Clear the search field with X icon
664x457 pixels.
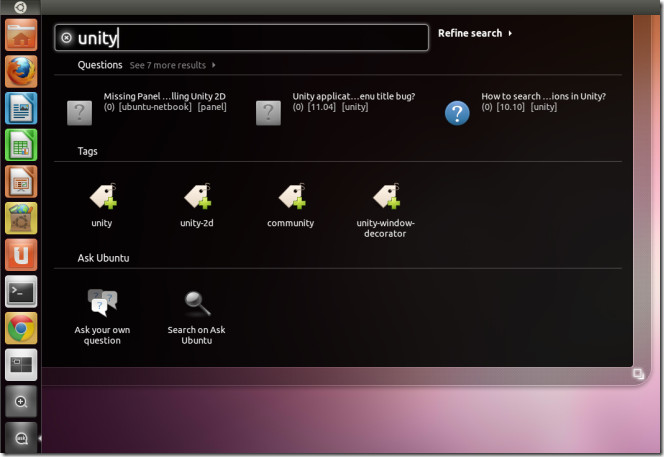tap(66, 38)
